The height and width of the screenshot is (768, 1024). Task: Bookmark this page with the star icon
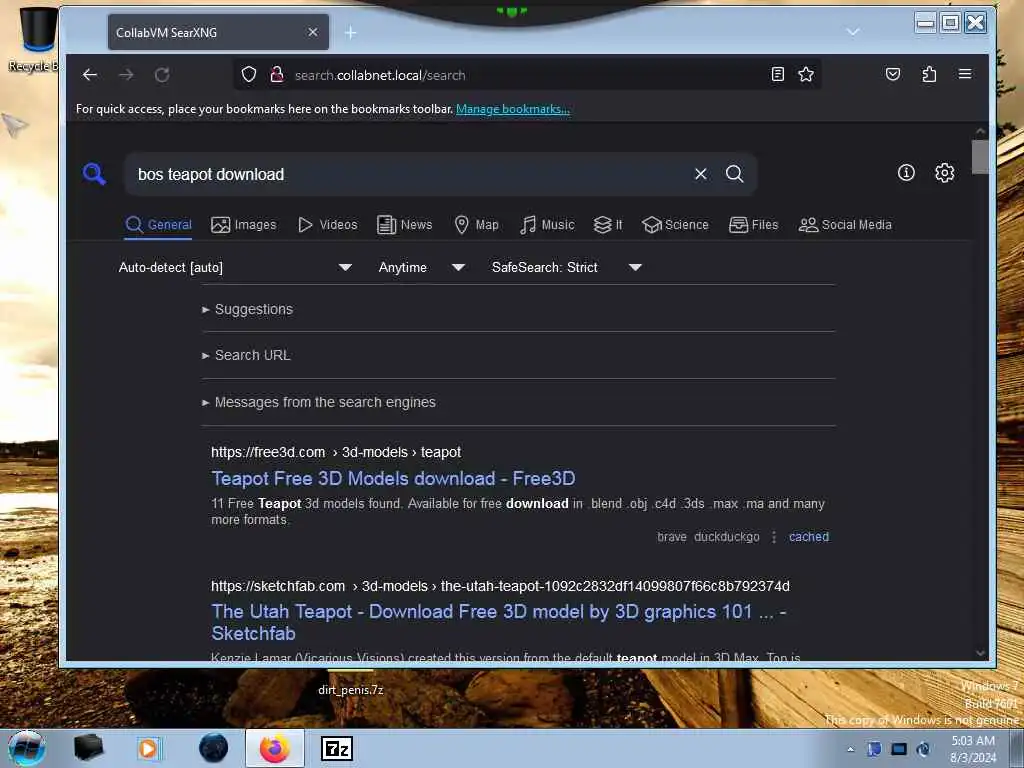pyautogui.click(x=806, y=74)
